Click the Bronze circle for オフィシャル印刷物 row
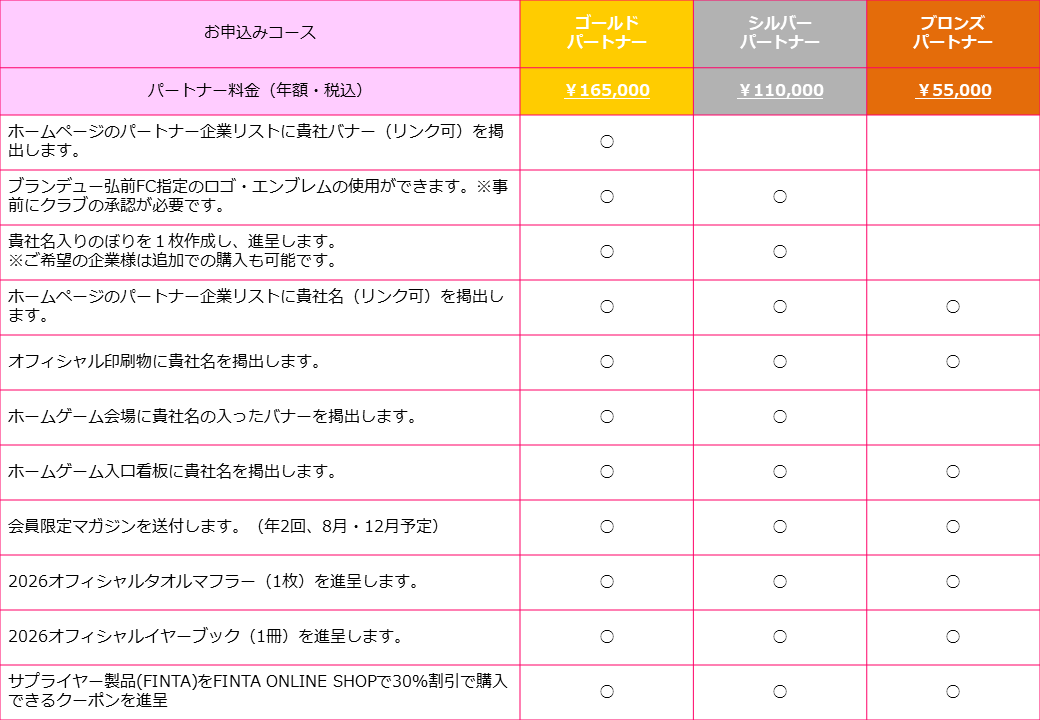1040x720 pixels. click(953, 362)
